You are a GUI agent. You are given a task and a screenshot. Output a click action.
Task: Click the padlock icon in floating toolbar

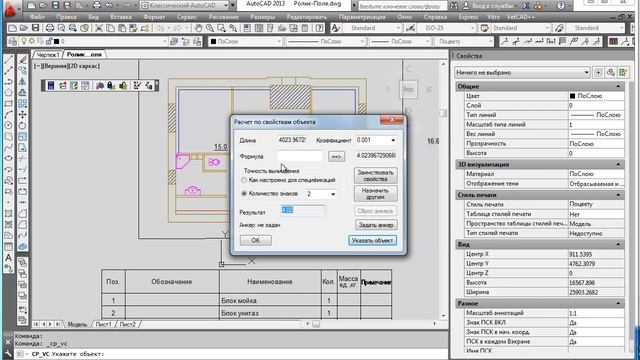point(111,85)
